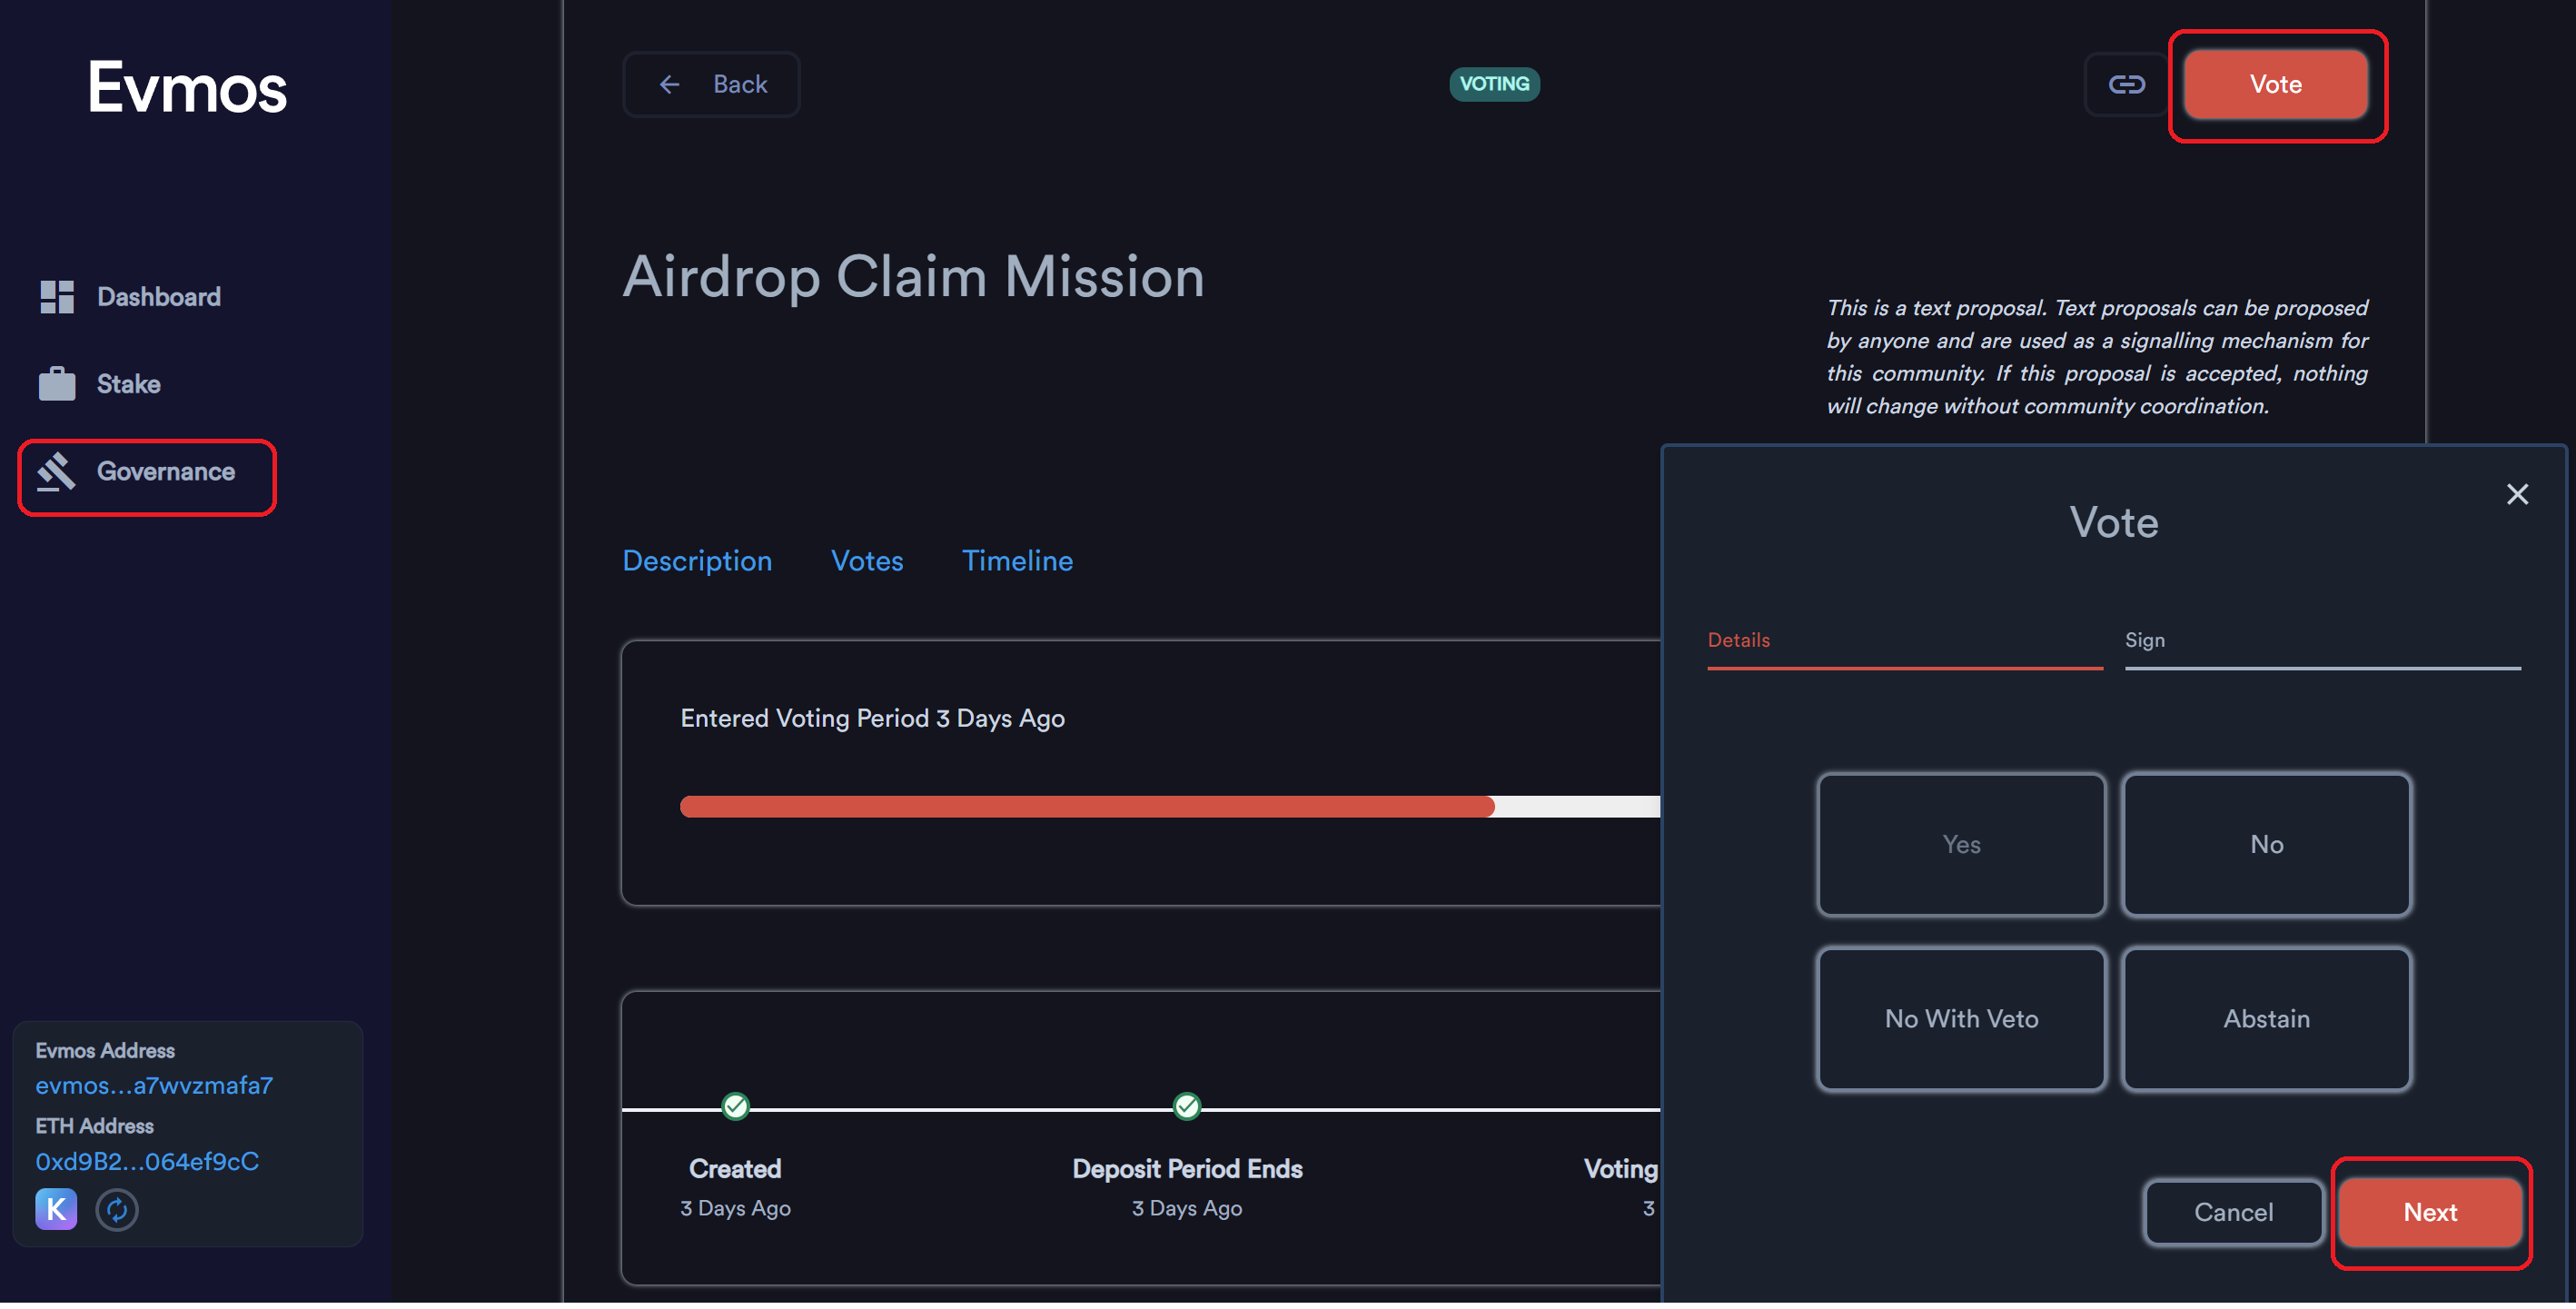The height and width of the screenshot is (1309, 2576).
Task: Choose the No With Veto option
Action: pos(1961,1019)
